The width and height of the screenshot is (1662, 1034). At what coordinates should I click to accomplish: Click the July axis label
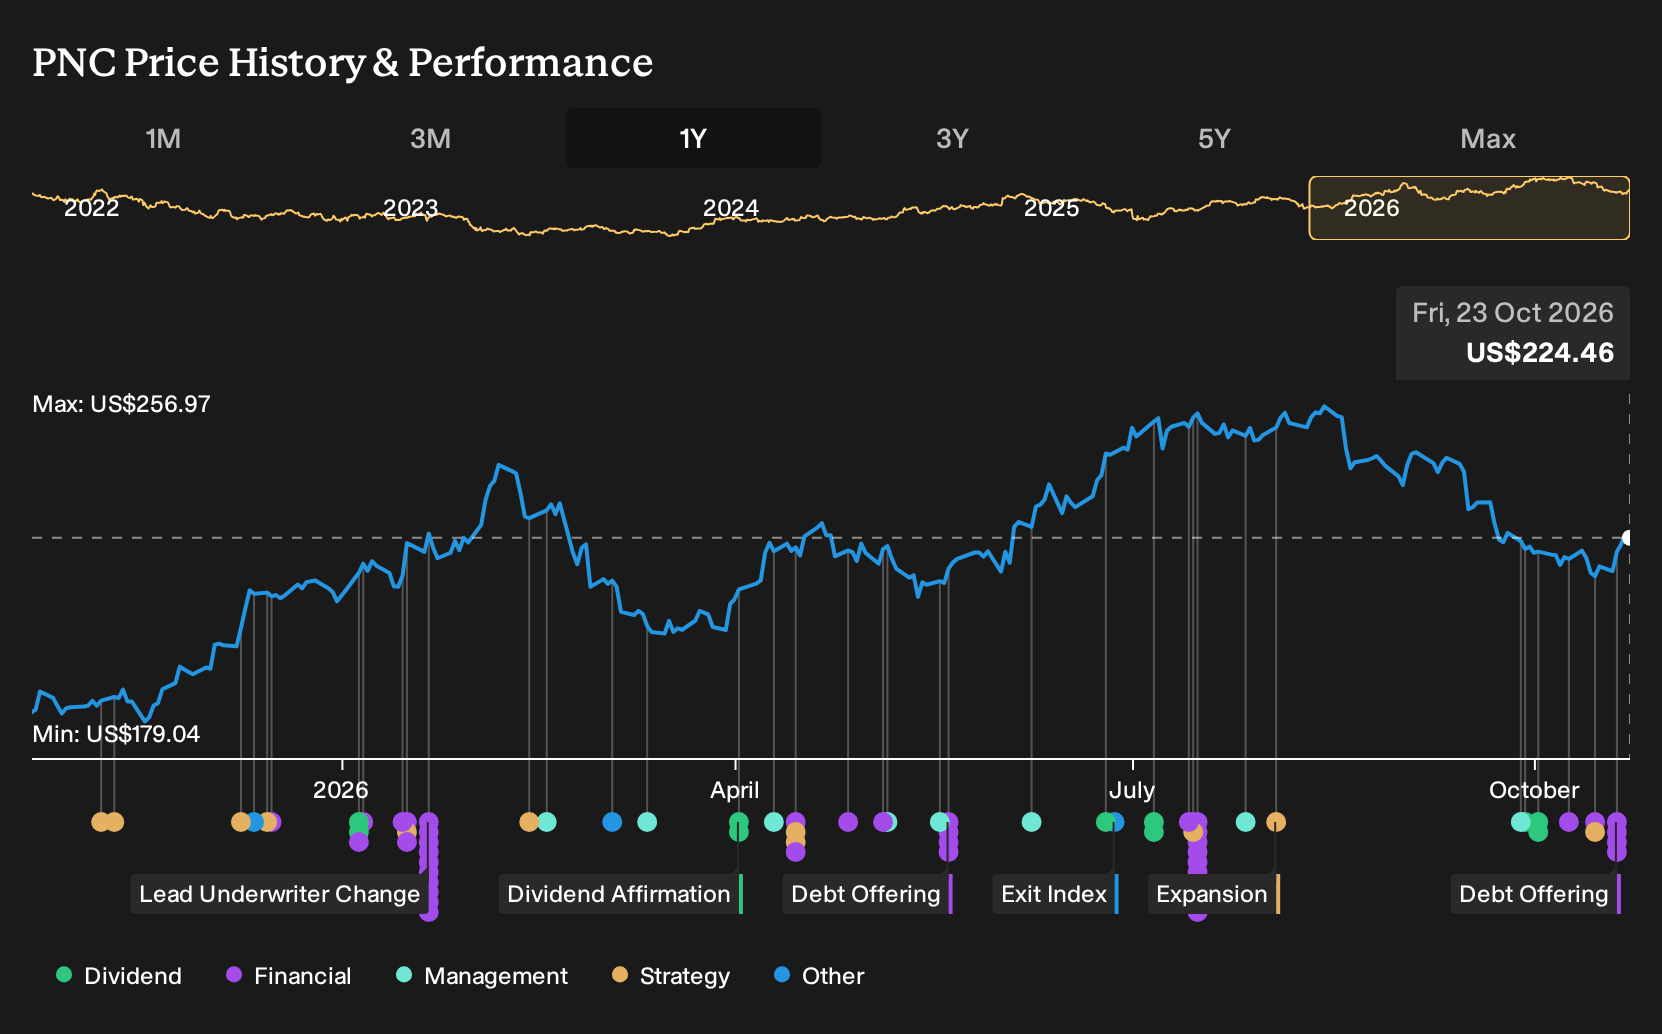[x=1132, y=790]
